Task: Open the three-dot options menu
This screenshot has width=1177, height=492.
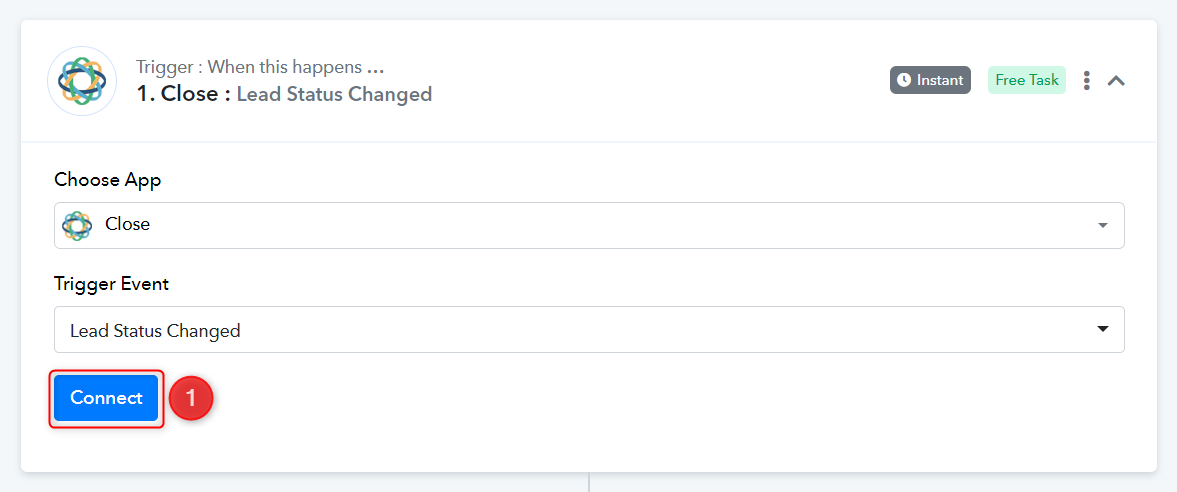Action: point(1086,80)
